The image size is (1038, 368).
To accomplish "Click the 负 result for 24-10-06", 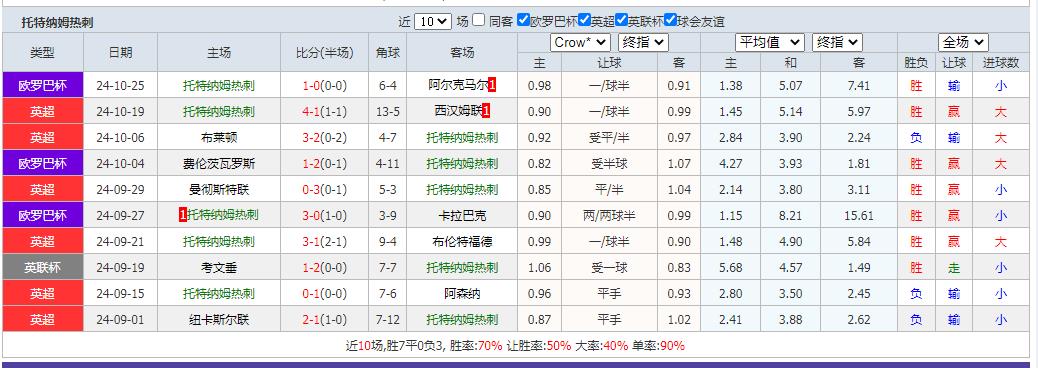I will [916, 138].
